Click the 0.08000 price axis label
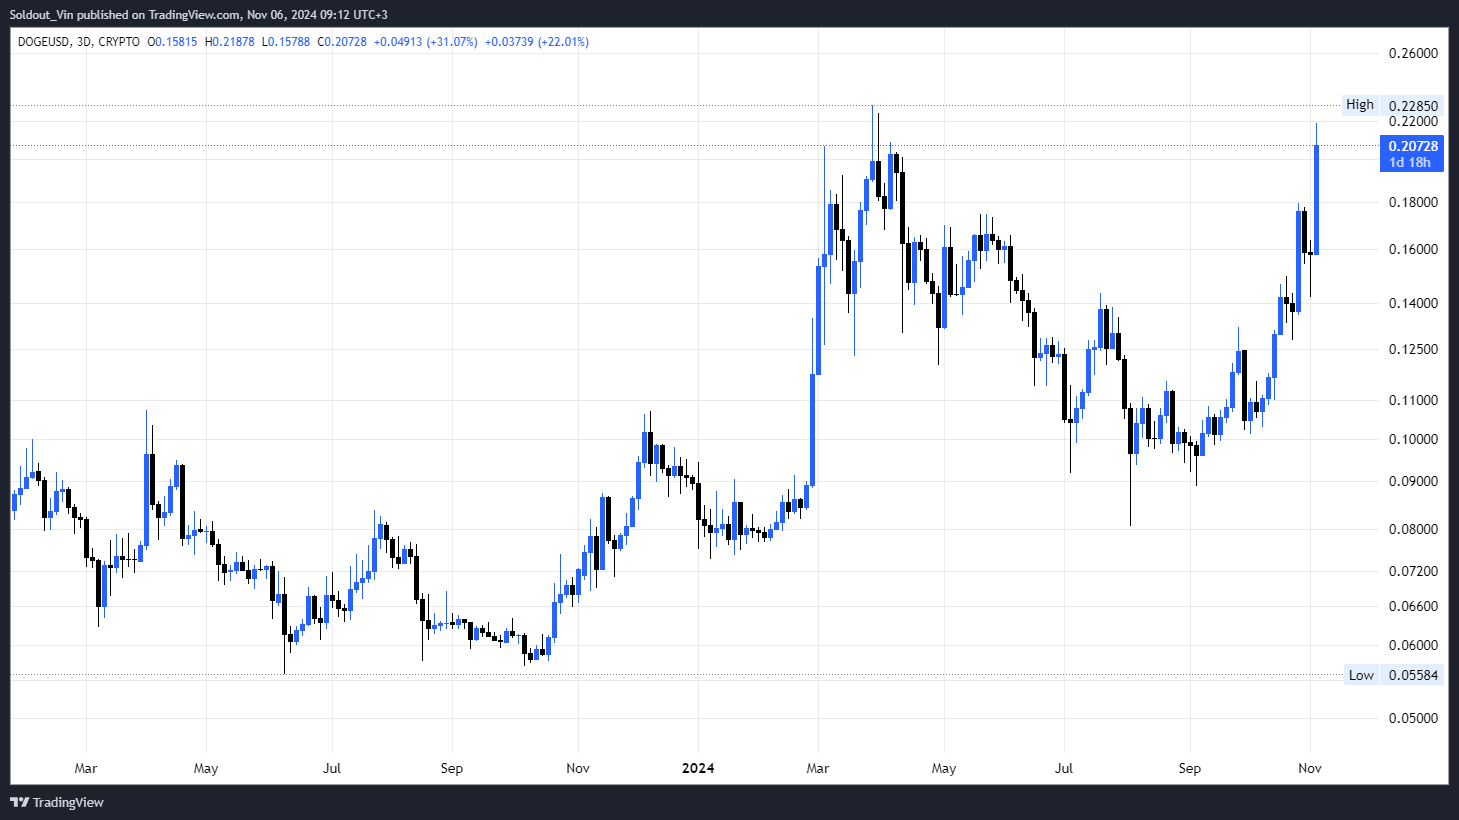The image size is (1459, 820). click(x=1413, y=529)
